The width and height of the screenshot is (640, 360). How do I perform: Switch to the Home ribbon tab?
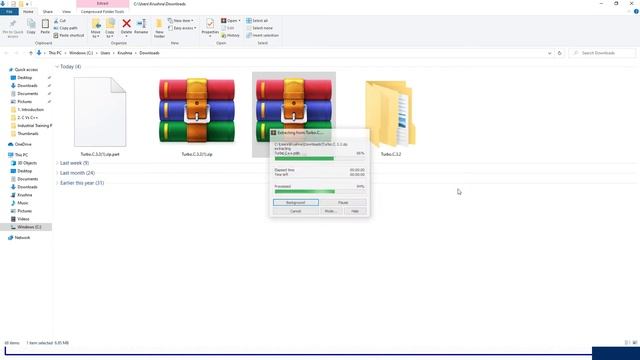[28, 12]
